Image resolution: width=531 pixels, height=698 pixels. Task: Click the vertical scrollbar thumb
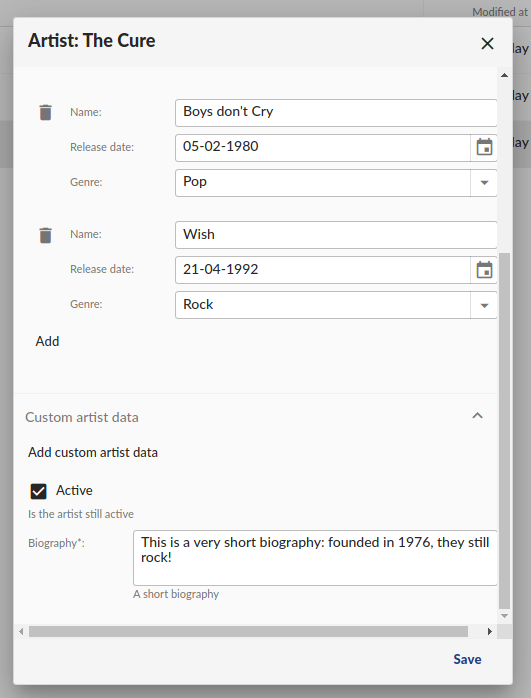point(504,430)
